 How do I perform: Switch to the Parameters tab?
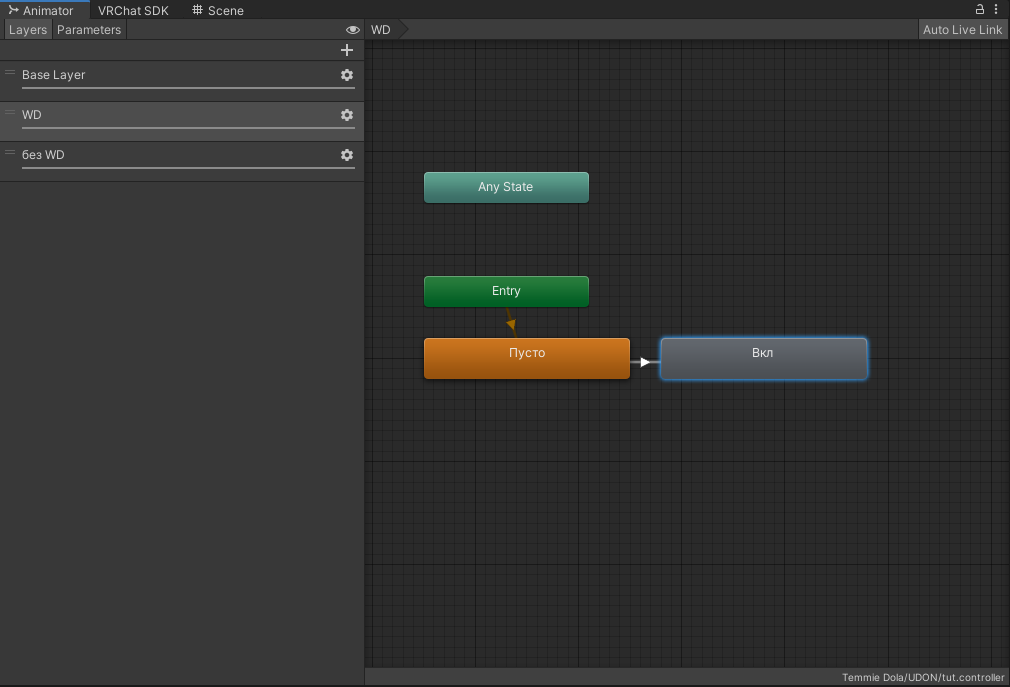[x=89, y=30]
